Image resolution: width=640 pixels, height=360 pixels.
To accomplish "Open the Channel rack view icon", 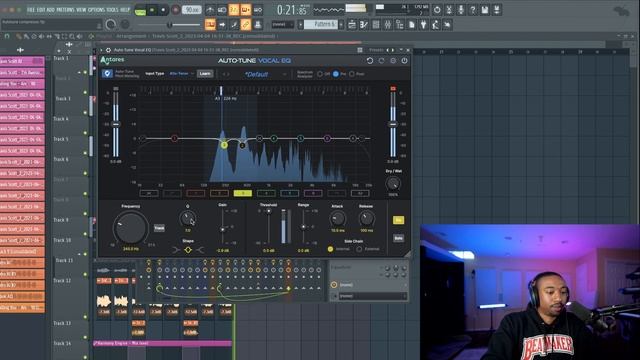I will pyautogui.click(x=376, y=25).
